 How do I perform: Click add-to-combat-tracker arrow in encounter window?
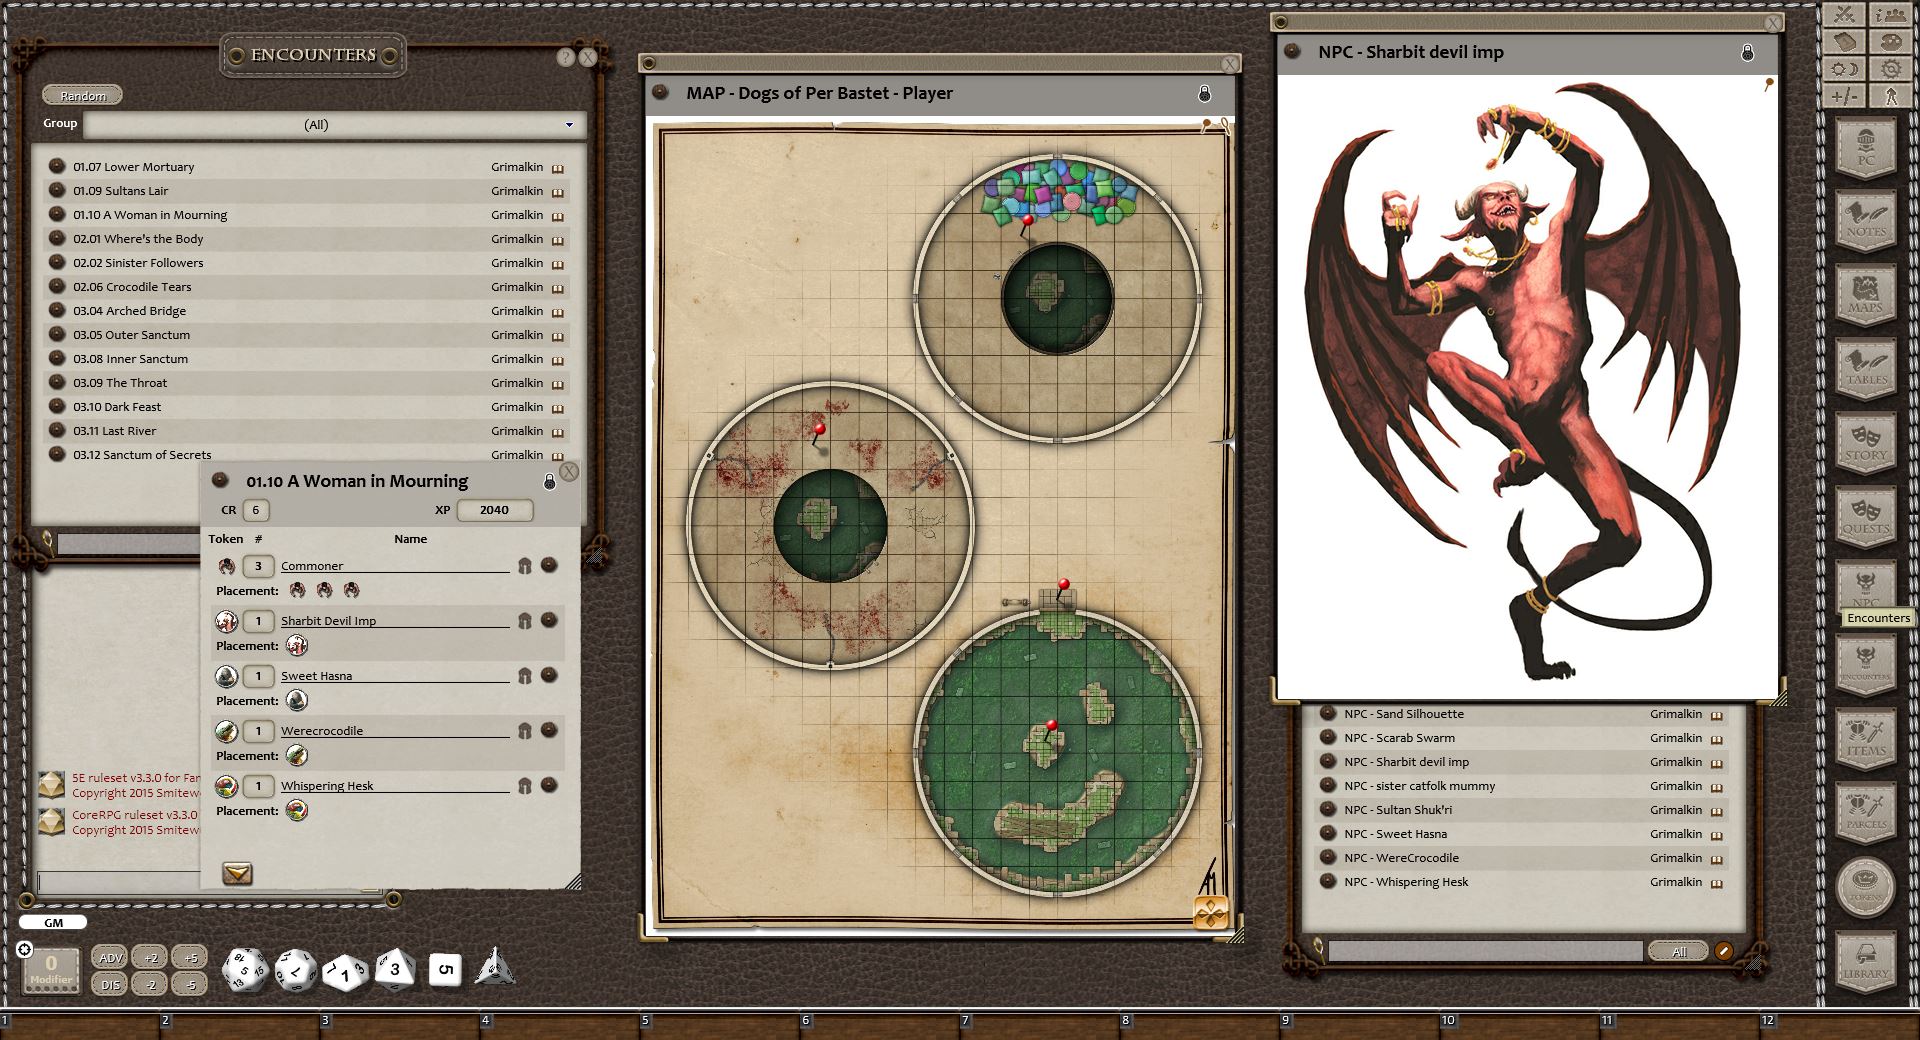(x=237, y=874)
